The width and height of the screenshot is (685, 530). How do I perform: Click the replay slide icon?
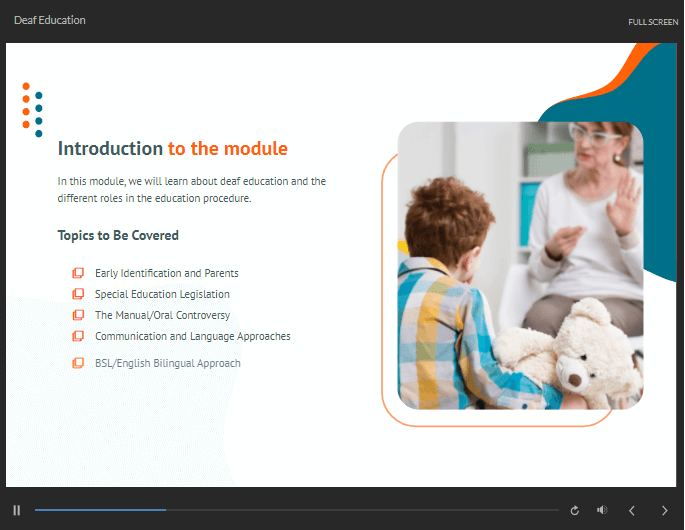coord(574,510)
